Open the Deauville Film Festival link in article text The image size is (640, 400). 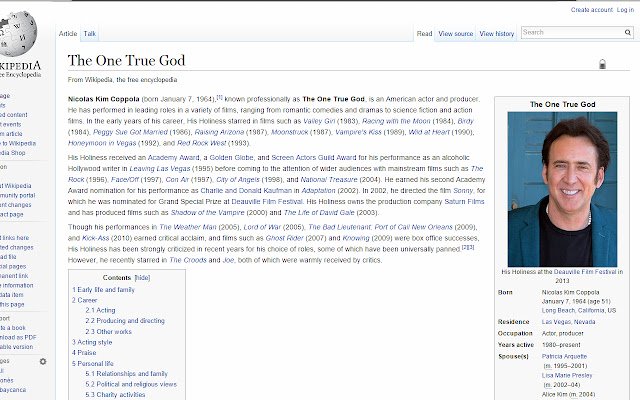tap(267, 202)
